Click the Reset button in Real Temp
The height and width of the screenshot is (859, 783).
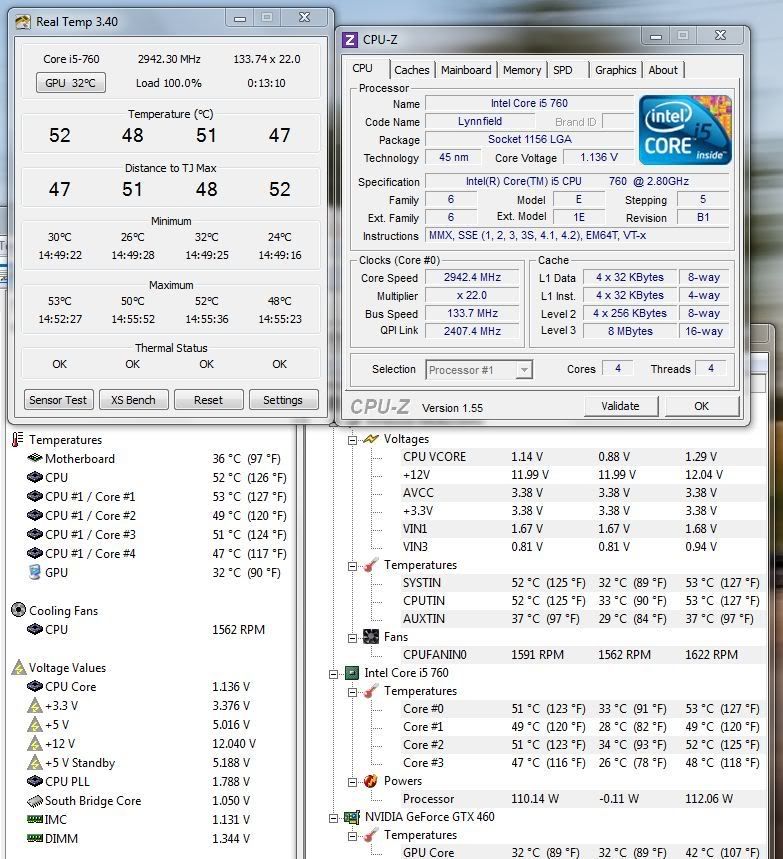(208, 400)
